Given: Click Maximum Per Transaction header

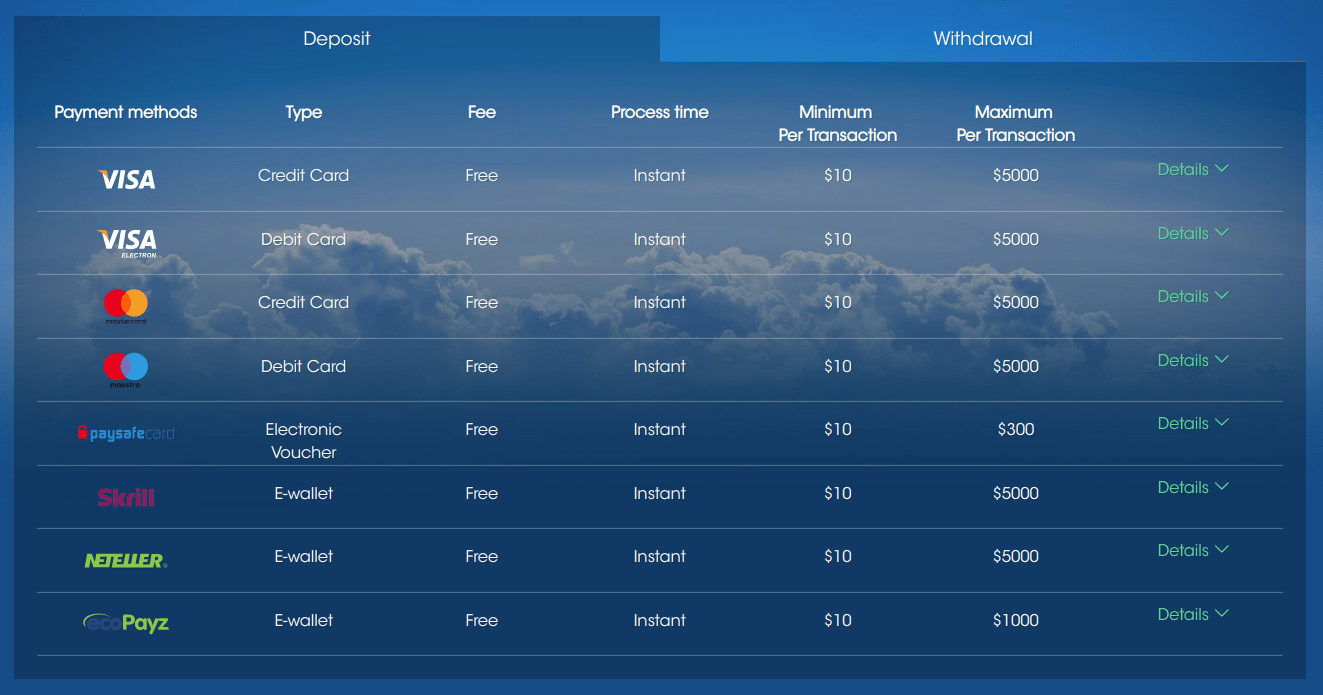Looking at the screenshot, I should point(1016,123).
